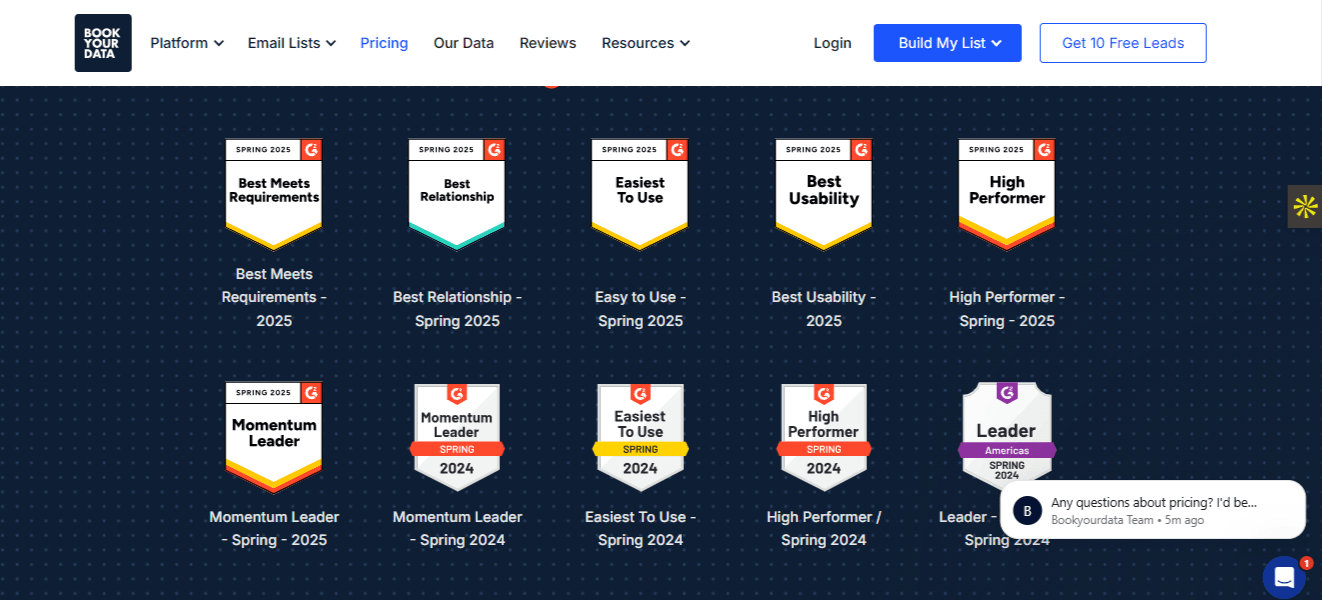Click the 'High Performer / Spring 2024' caption
The height and width of the screenshot is (600, 1322).
[824, 529]
